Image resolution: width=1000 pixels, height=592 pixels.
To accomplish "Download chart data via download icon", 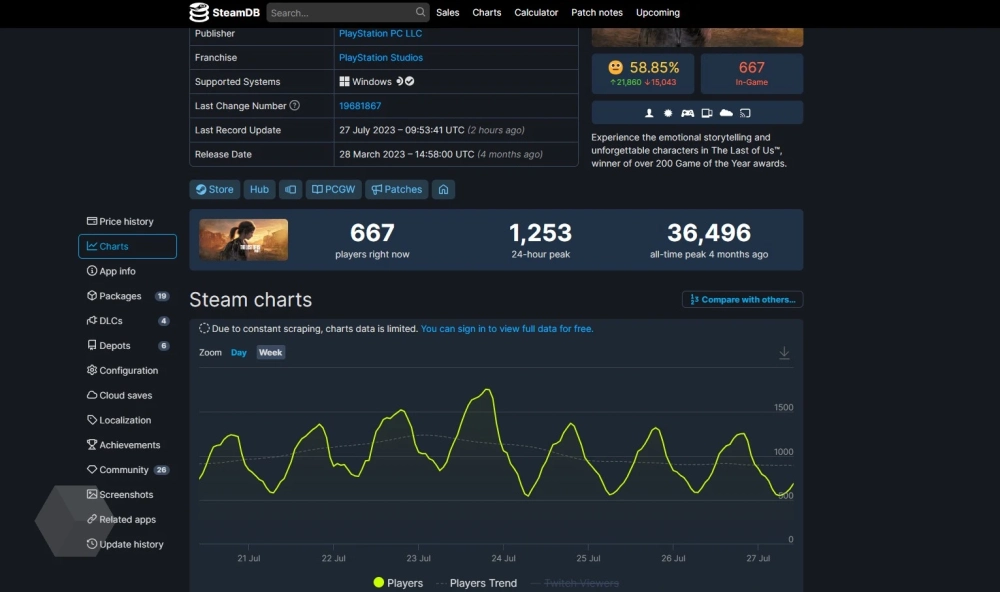I will 784,353.
